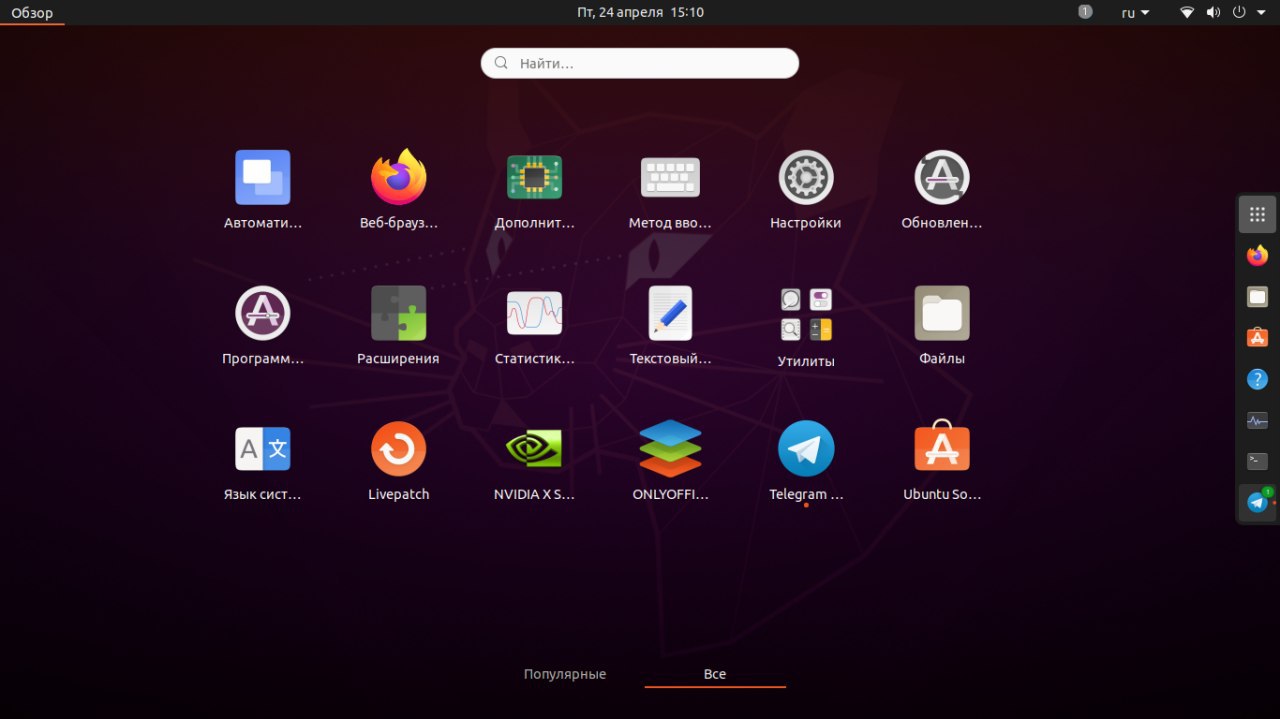1280x719 pixels.
Task: Open Ubuntu Software from the dock
Action: pos(1258,338)
